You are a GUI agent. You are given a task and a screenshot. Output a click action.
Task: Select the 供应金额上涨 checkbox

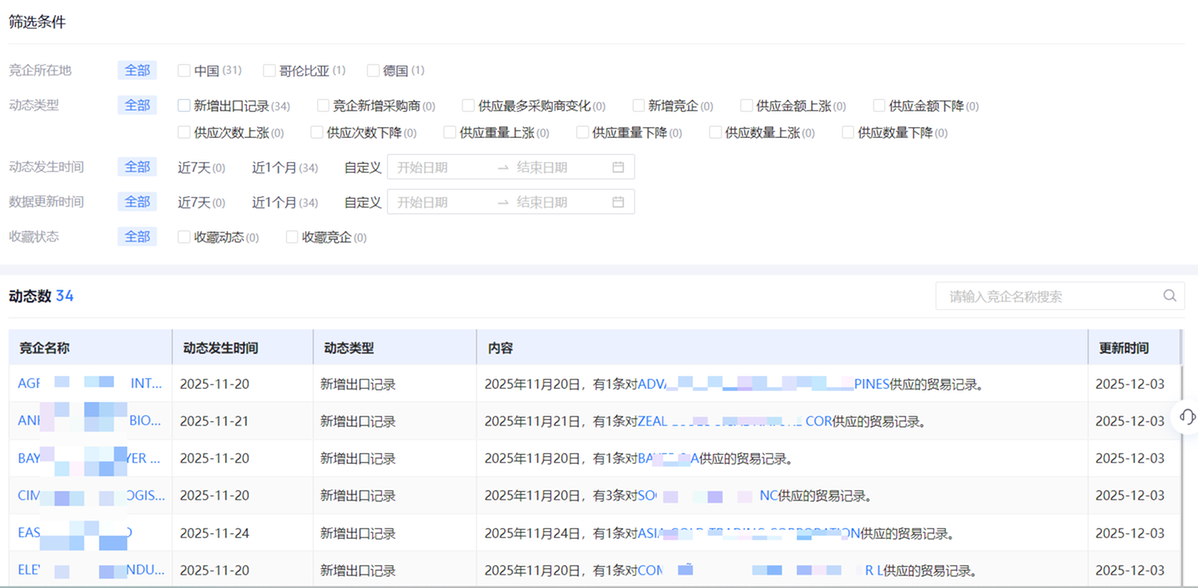point(747,106)
